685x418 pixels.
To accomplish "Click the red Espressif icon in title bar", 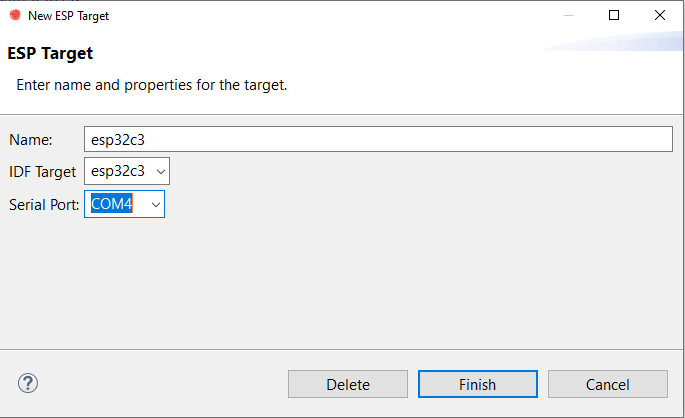I will coord(14,15).
